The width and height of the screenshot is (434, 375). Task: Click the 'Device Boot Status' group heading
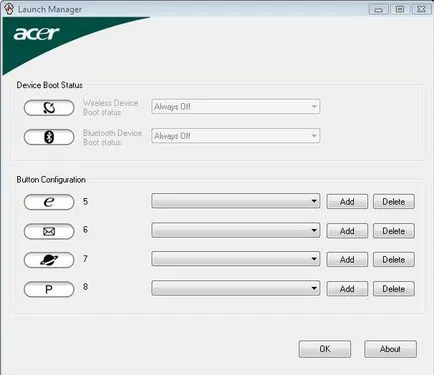click(x=49, y=85)
